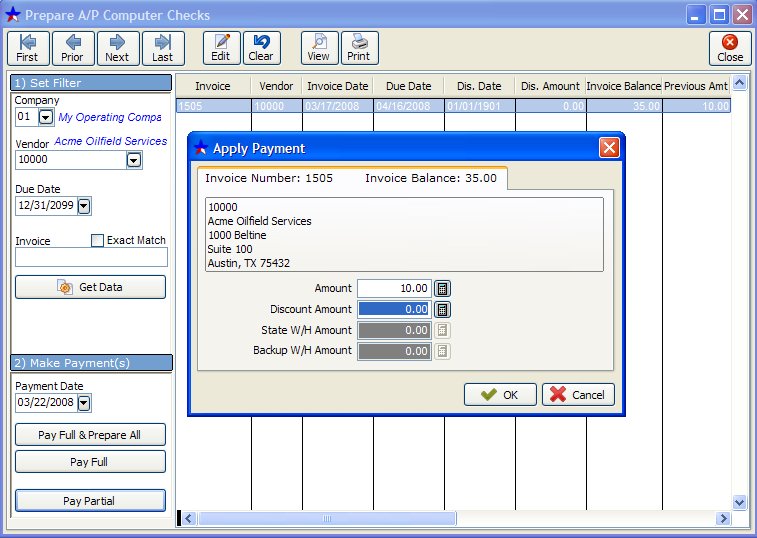Open calculator for Discount Amount field
The width and height of the screenshot is (757, 538).
pos(442,310)
